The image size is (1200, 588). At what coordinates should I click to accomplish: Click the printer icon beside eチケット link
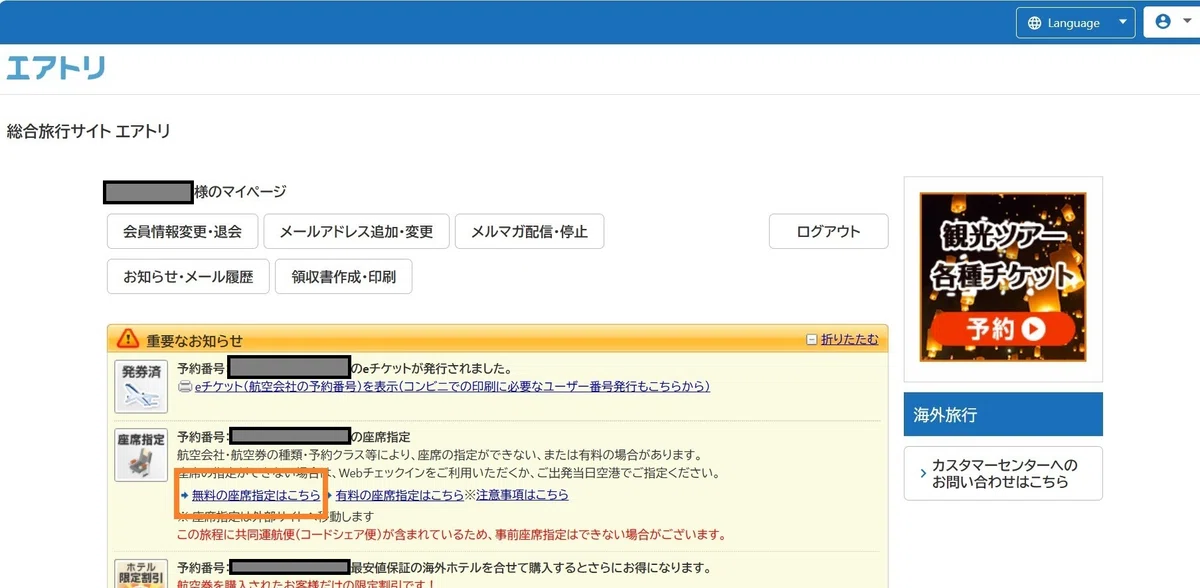pos(184,387)
